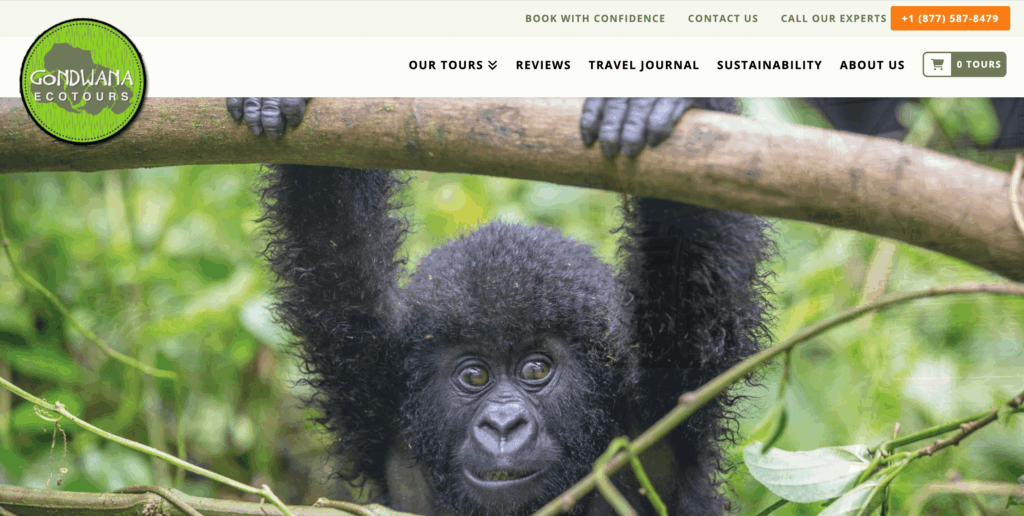Go to the Reviews page
Image resolution: width=1024 pixels, height=516 pixels.
coord(543,65)
